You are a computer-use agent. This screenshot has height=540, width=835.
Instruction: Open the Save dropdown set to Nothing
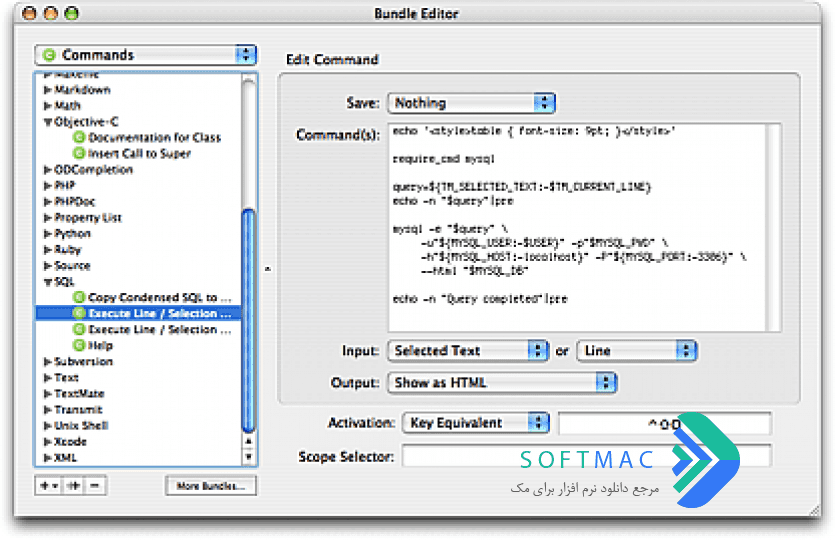tap(472, 103)
